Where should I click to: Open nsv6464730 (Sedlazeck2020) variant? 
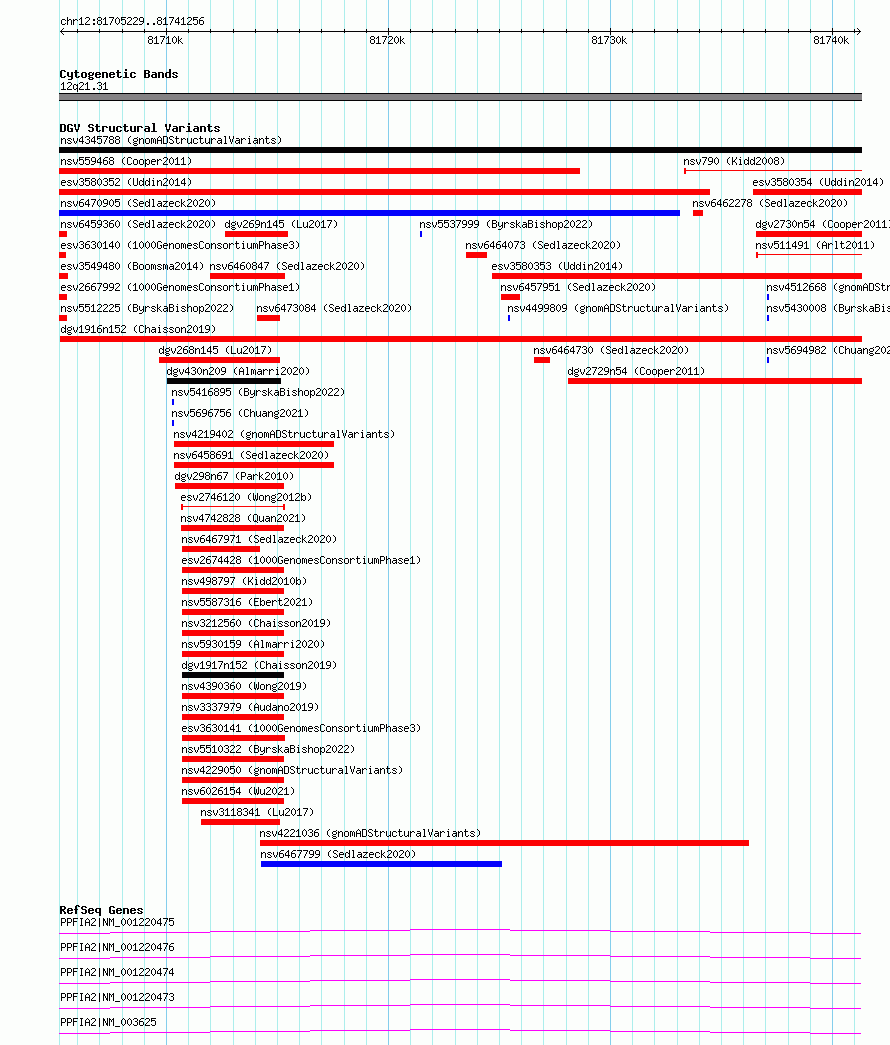(541, 360)
